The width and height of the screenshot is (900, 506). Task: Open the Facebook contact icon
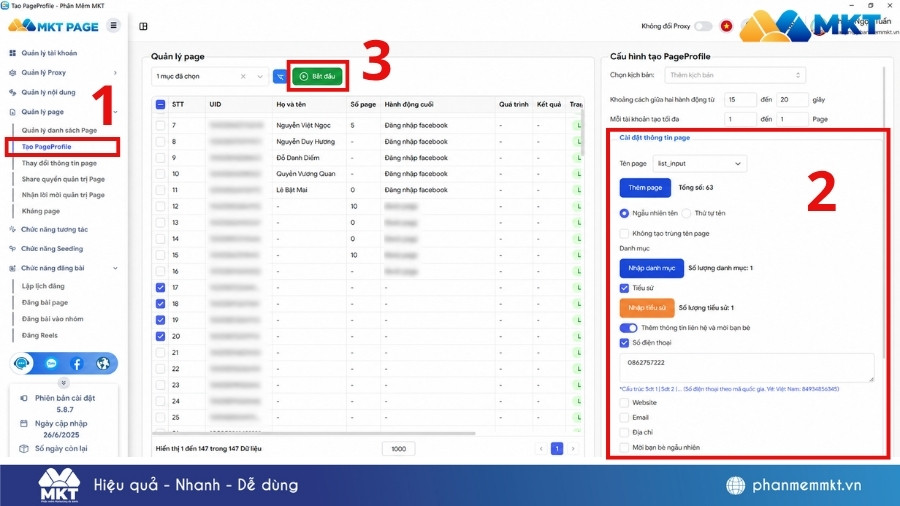click(77, 363)
